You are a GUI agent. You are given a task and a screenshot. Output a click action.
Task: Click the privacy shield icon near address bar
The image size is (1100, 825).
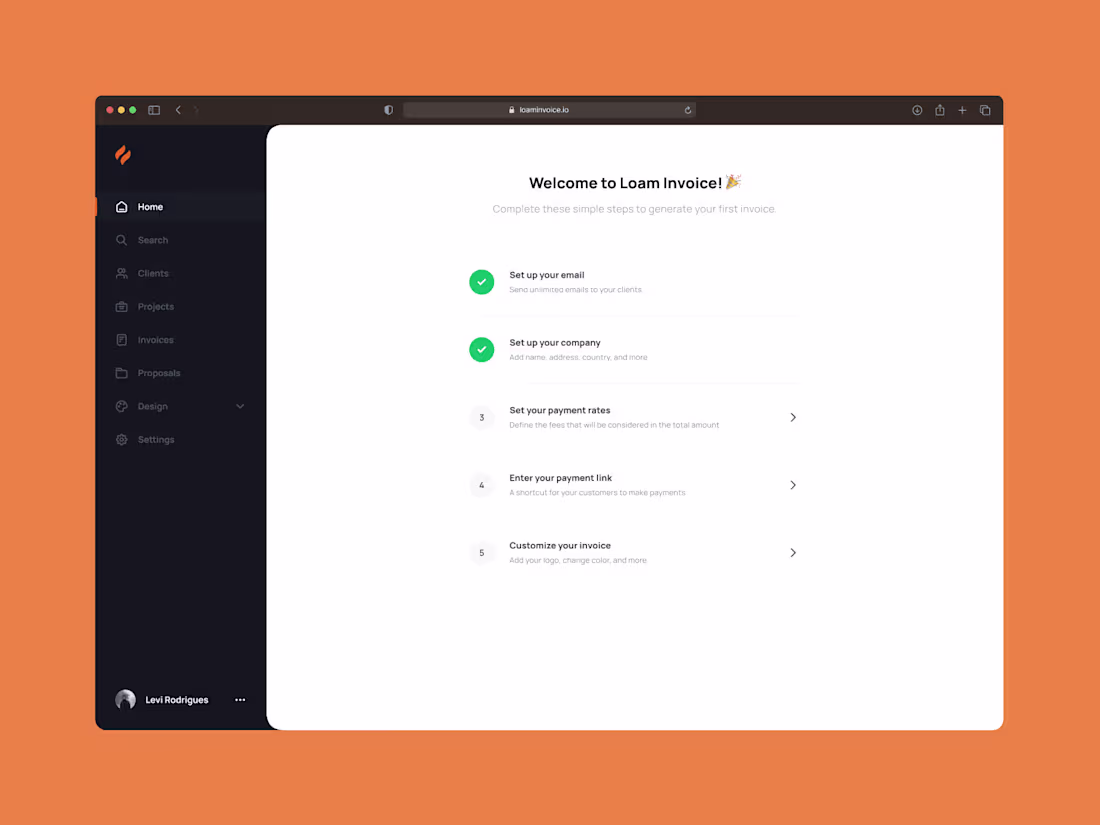pyautogui.click(x=389, y=110)
